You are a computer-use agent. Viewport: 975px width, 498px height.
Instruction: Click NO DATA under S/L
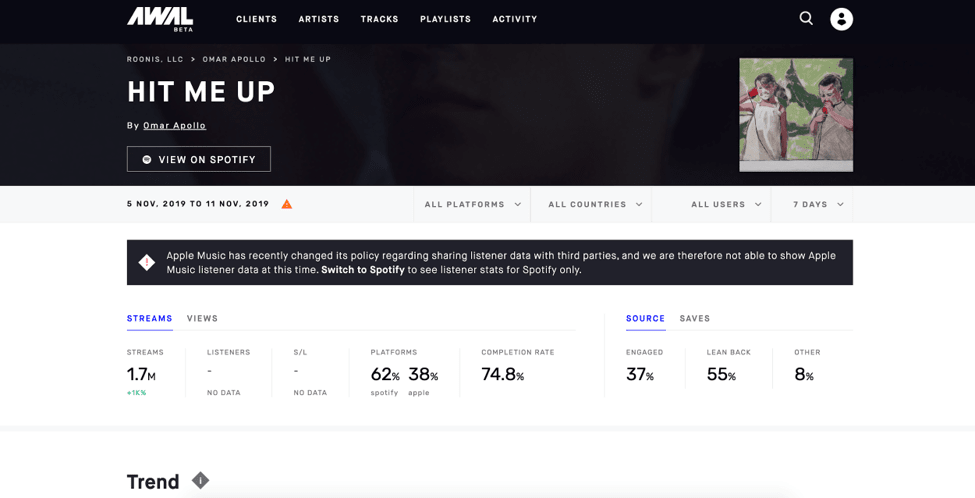pos(310,393)
